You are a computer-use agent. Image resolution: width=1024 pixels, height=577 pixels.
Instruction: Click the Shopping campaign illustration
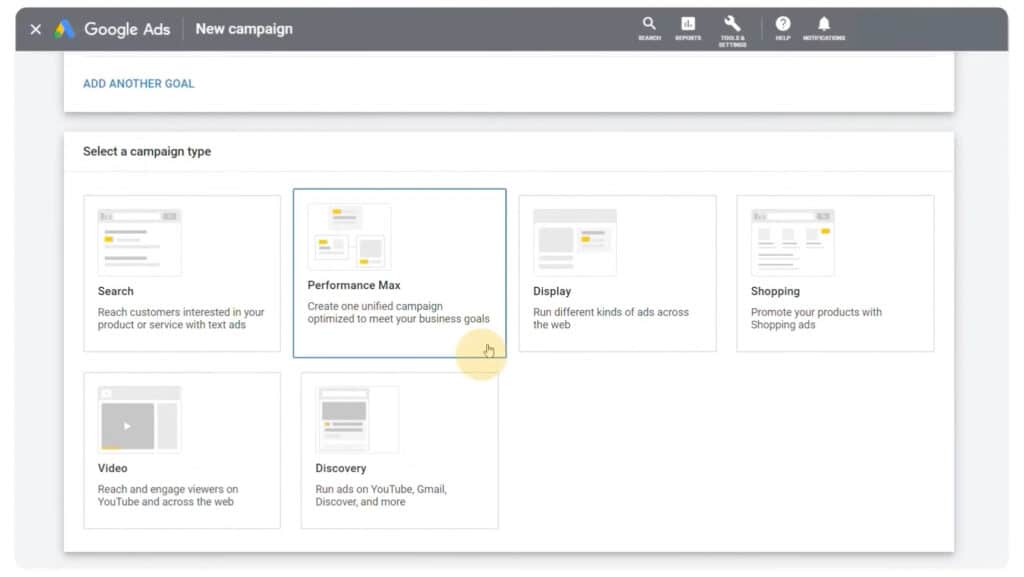(792, 242)
